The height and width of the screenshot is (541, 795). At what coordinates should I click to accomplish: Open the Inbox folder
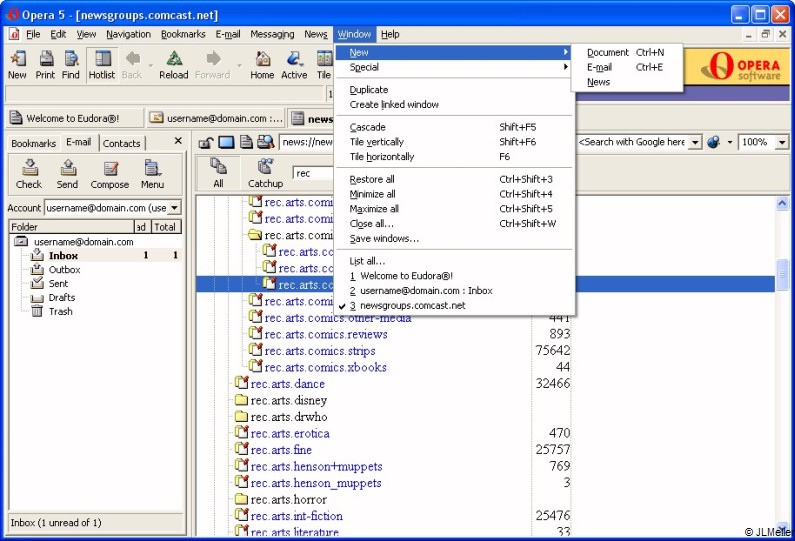63,256
